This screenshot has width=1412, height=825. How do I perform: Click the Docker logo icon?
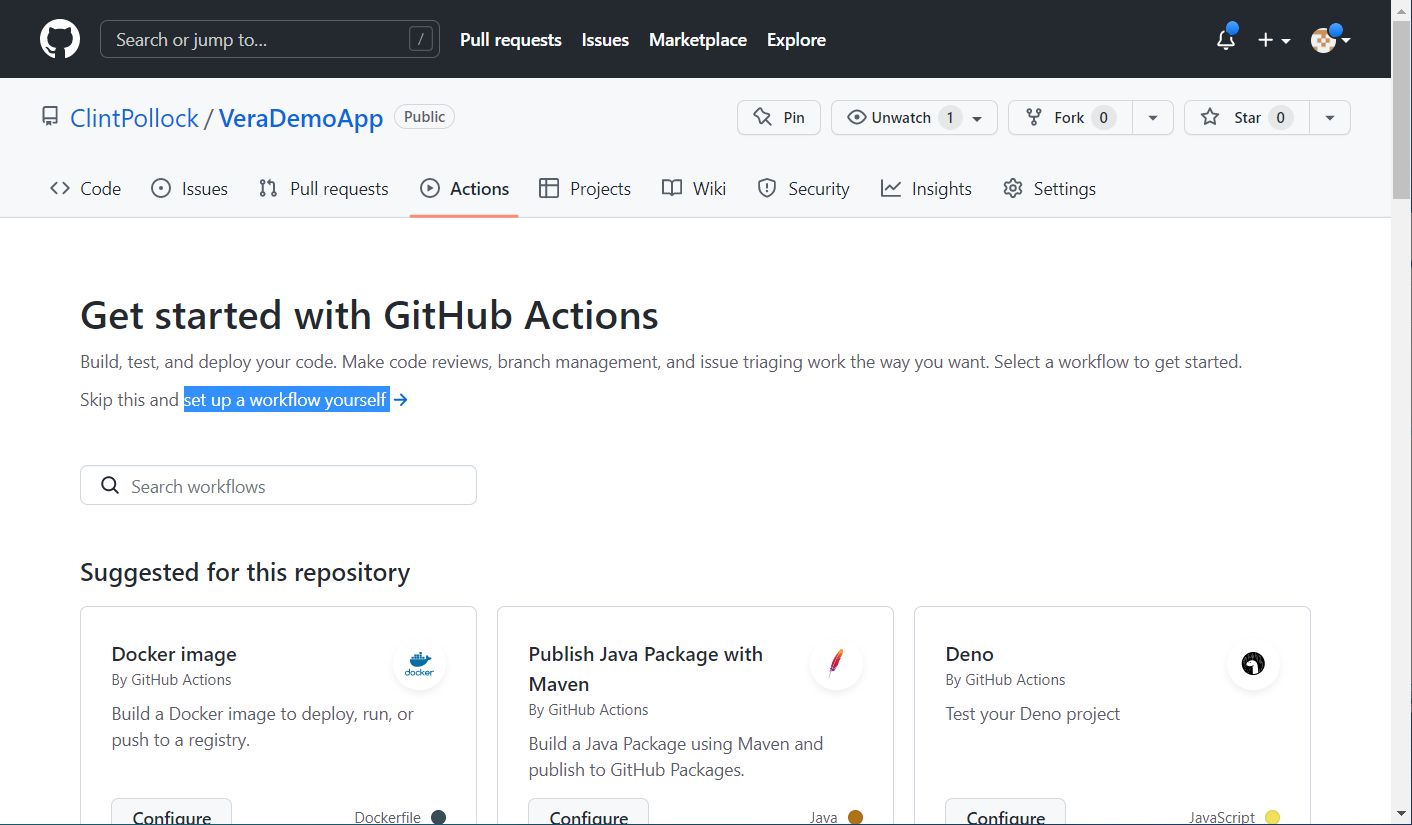click(419, 664)
